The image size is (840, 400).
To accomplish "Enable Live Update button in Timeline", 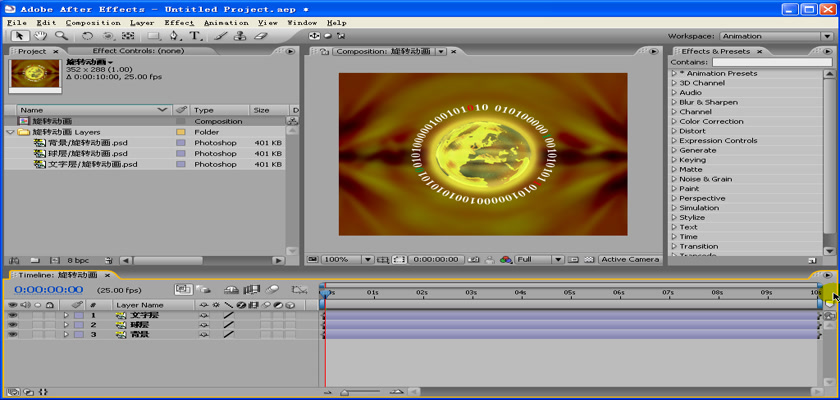I will [x=184, y=289].
